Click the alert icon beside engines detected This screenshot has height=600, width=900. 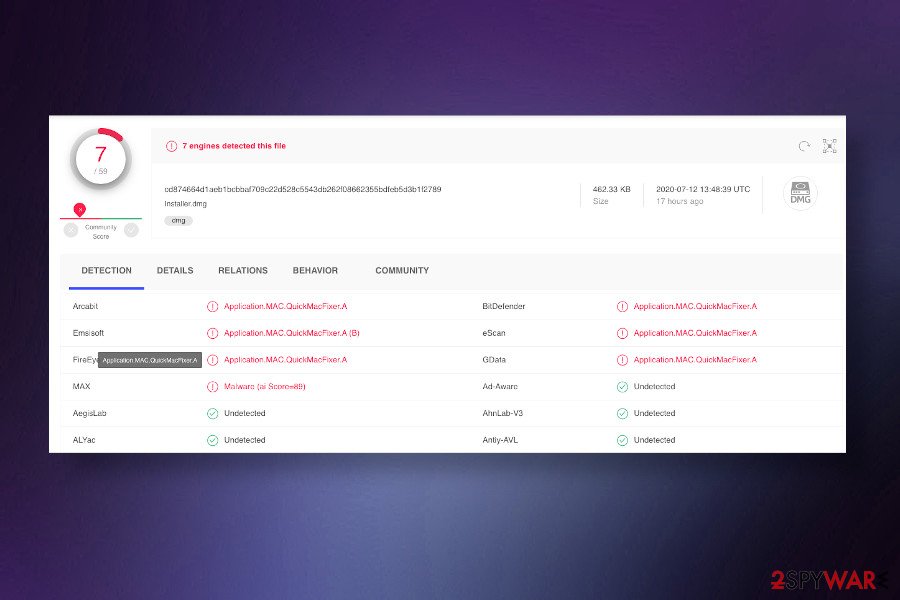tap(171, 146)
